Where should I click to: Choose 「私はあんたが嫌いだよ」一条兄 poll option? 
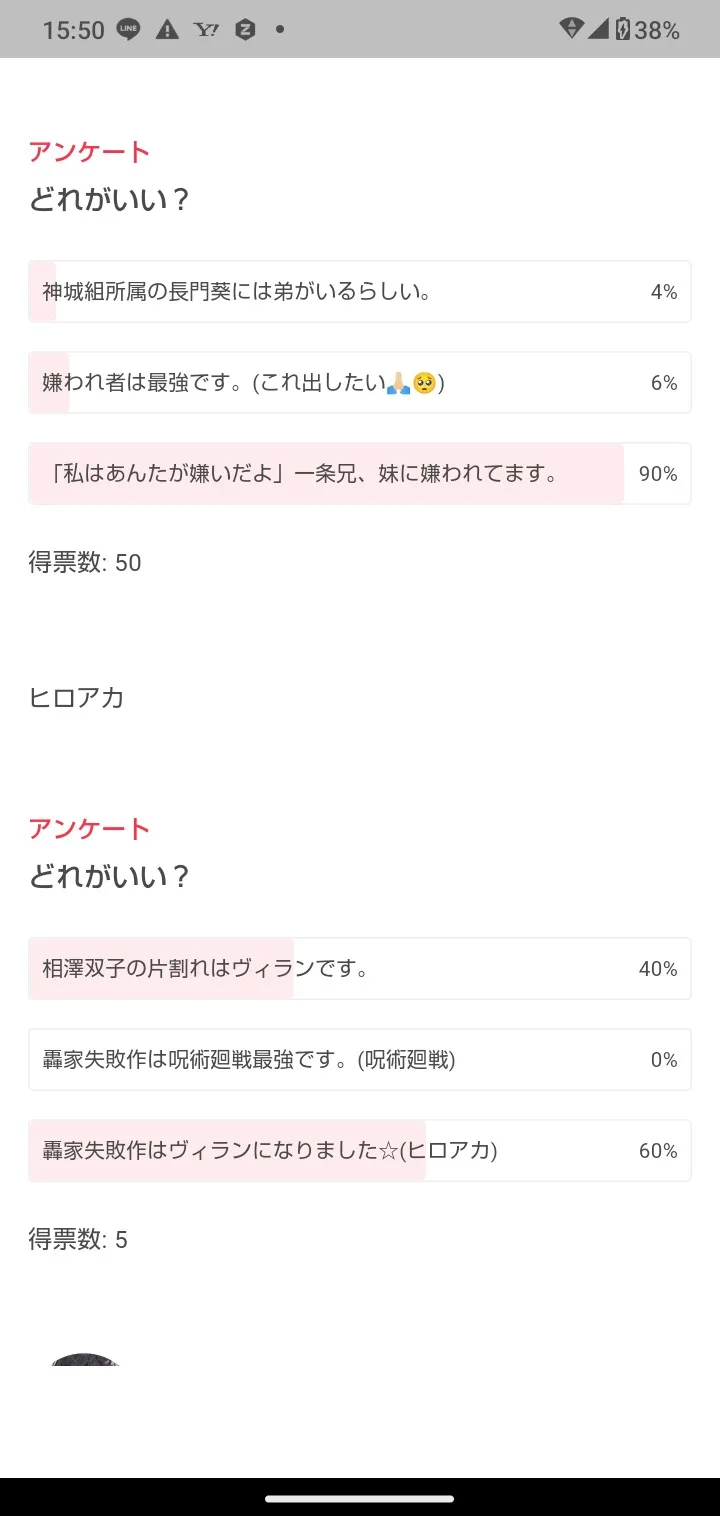click(359, 474)
